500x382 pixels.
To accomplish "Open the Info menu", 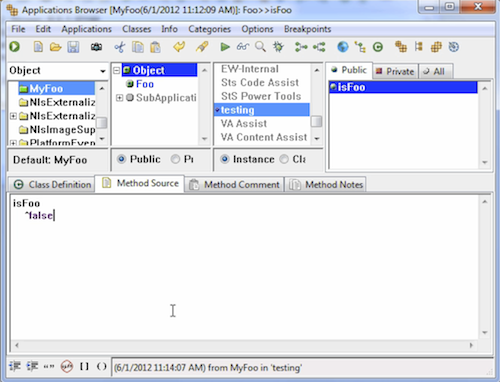I will click(x=169, y=29).
